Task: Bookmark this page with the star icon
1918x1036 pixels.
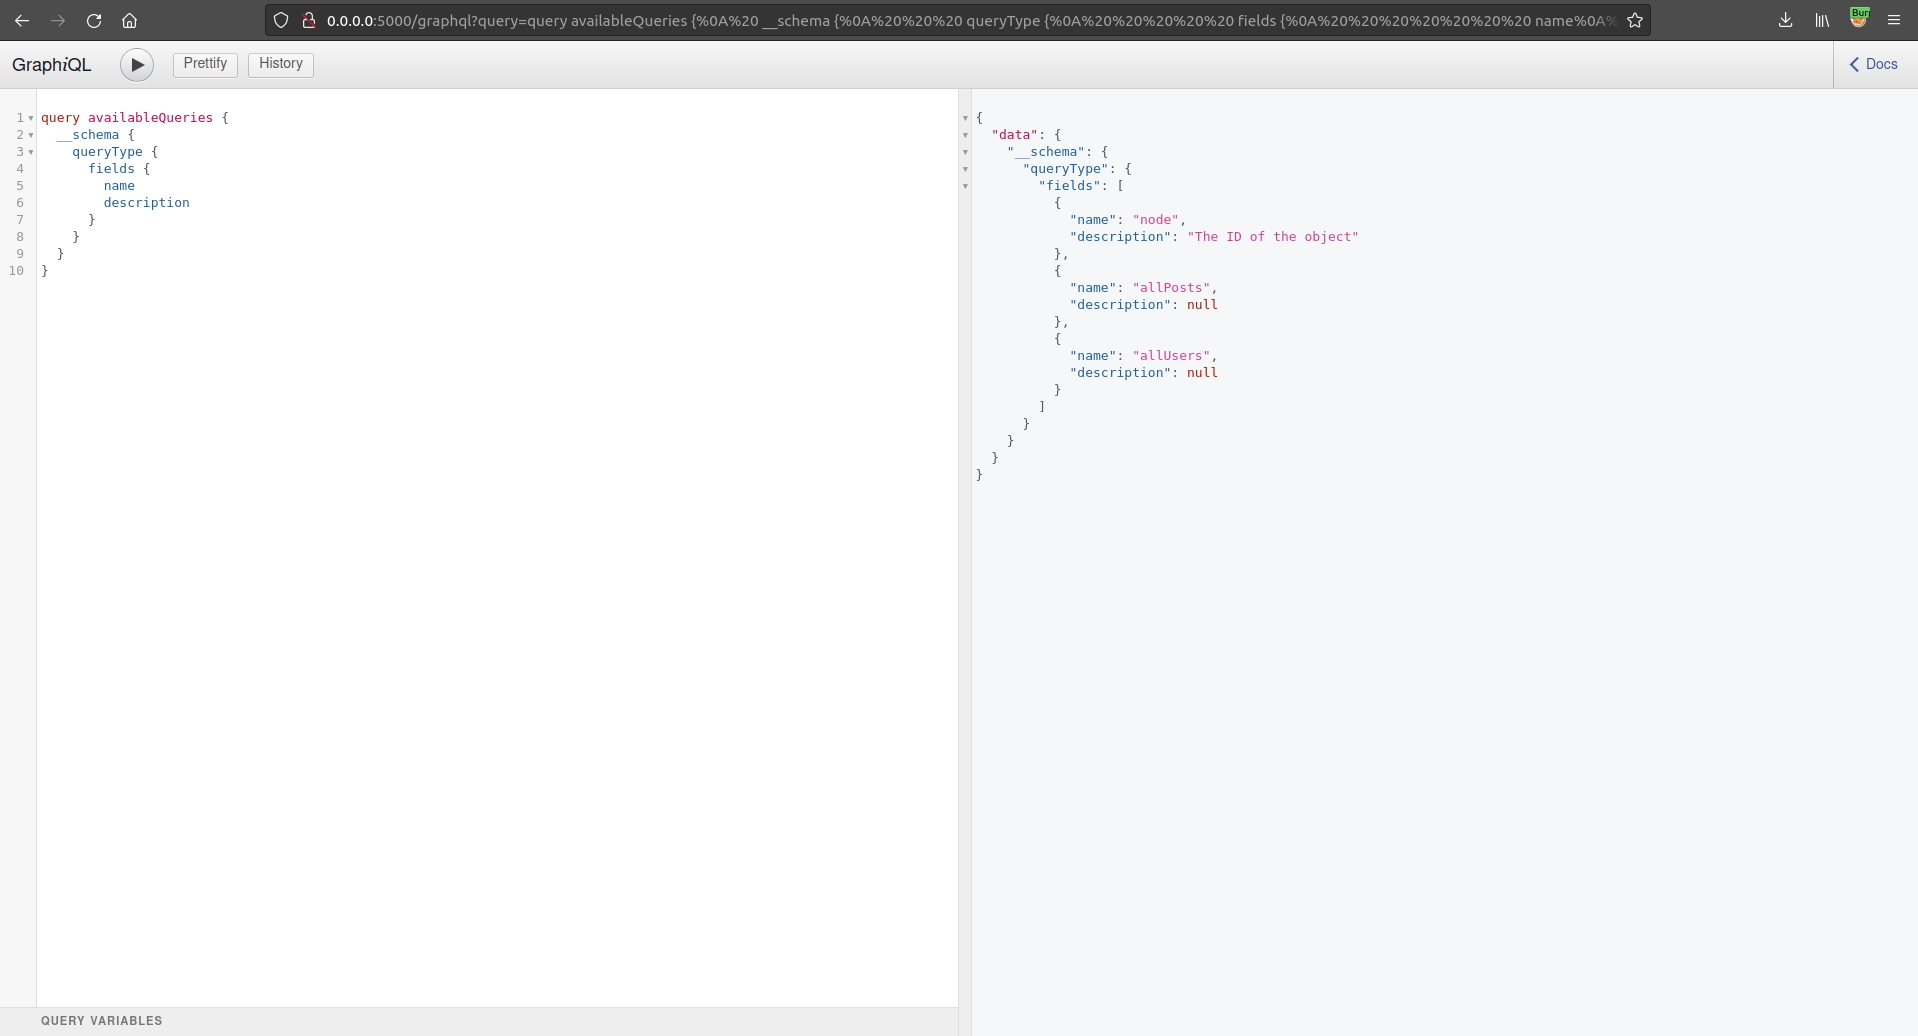Action: [x=1635, y=20]
